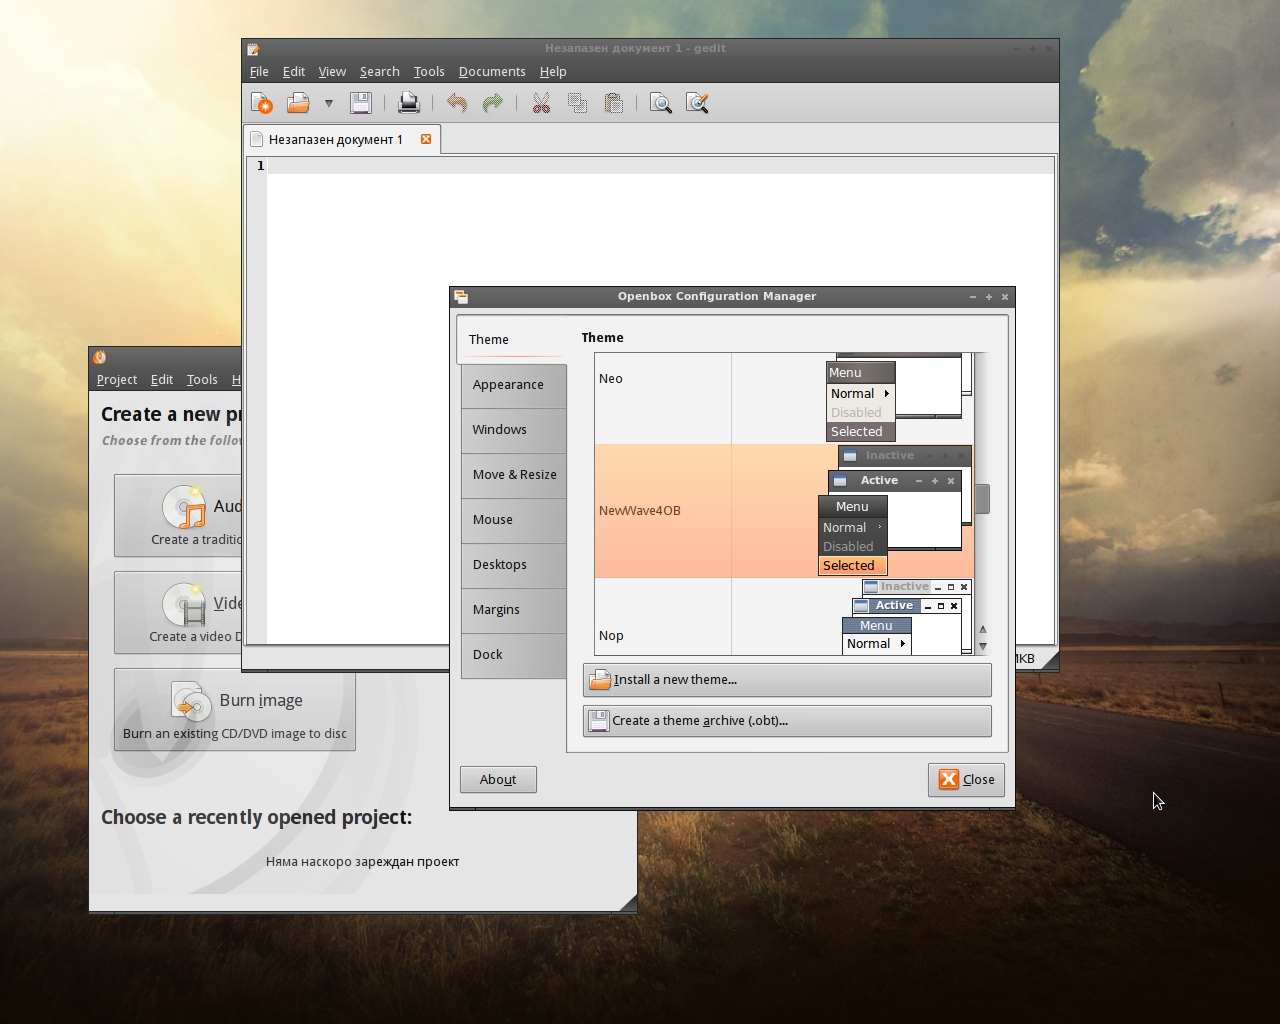Viewport: 1280px width, 1024px height.
Task: Click the New document icon in gedit toolbar
Action: tap(262, 103)
